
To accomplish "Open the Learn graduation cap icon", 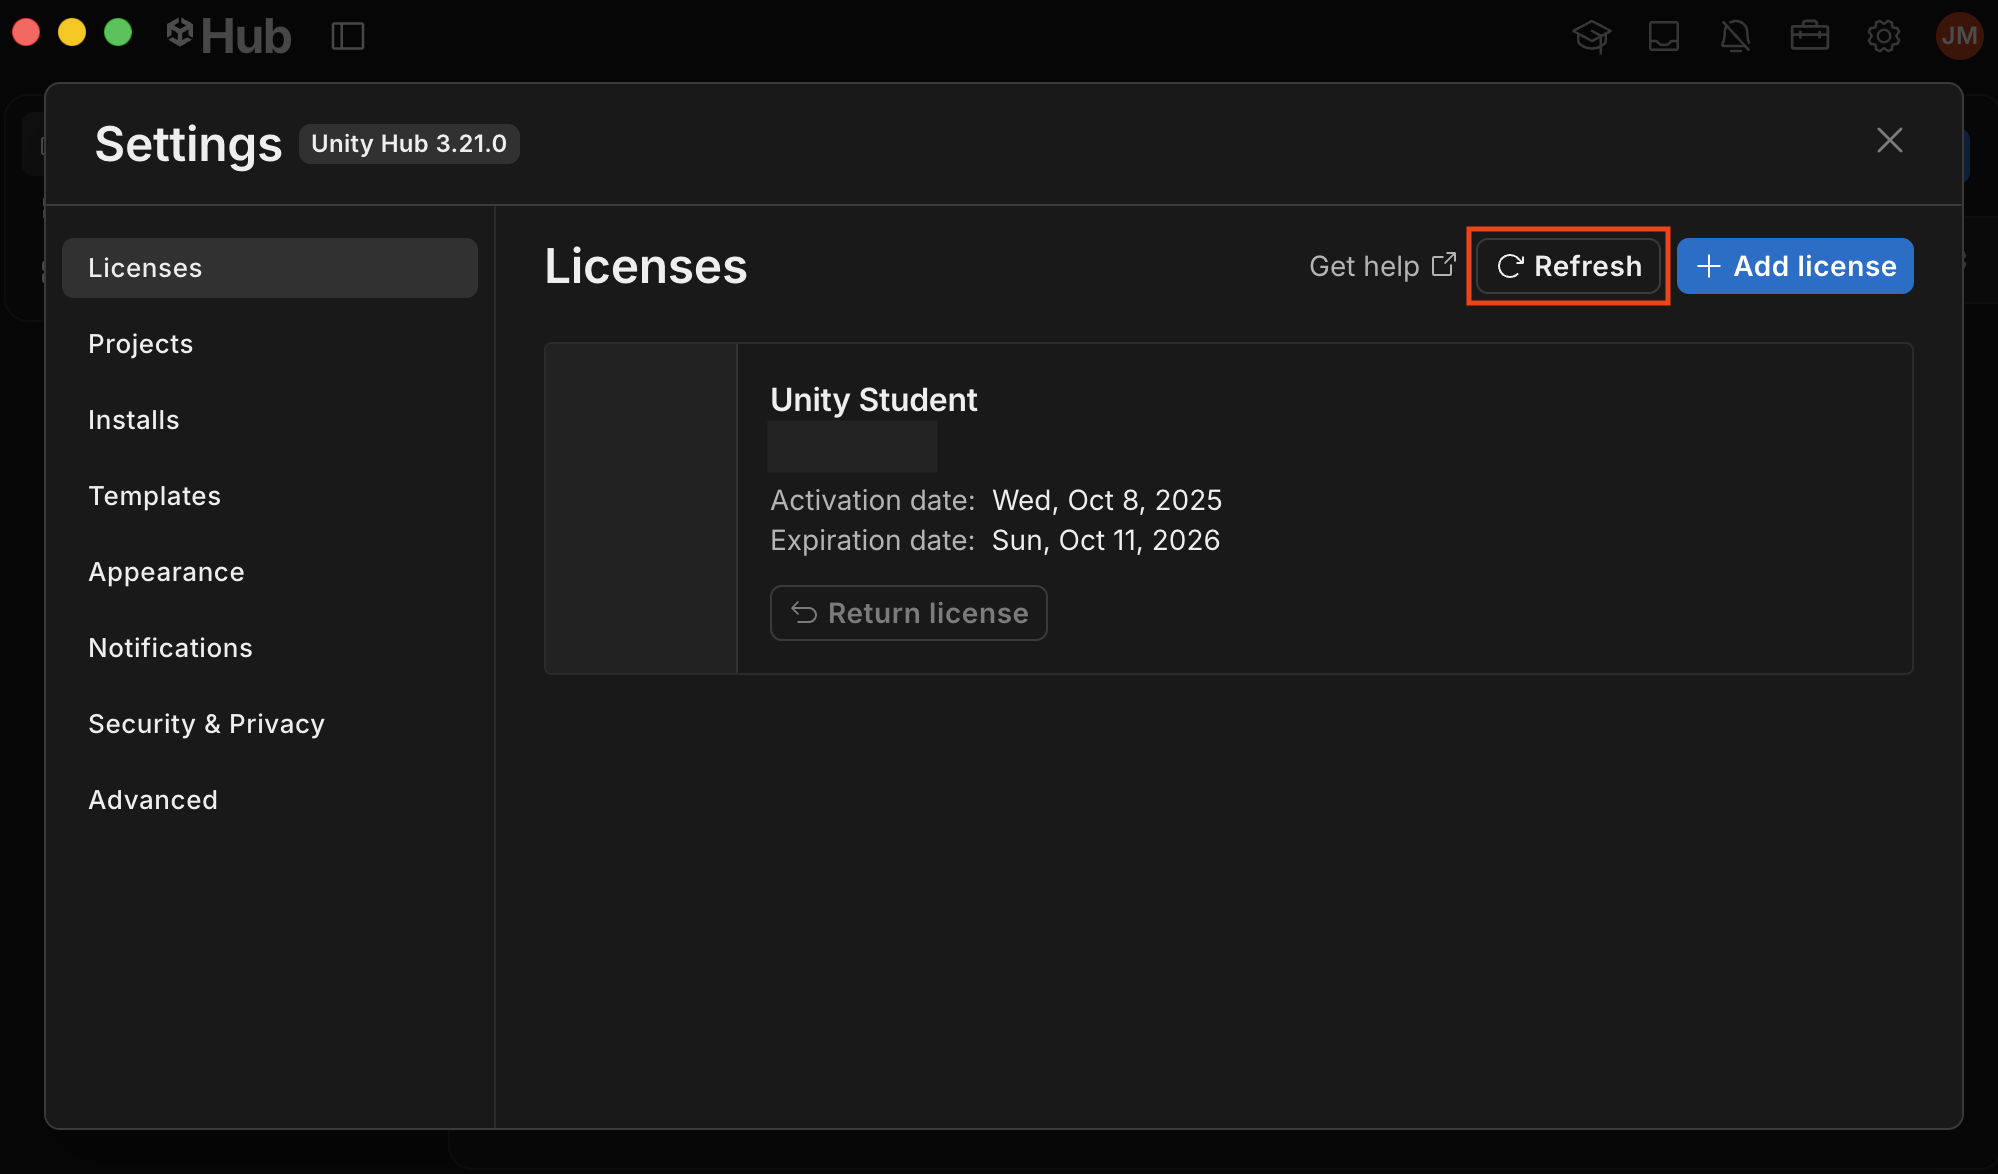I will pos(1591,37).
